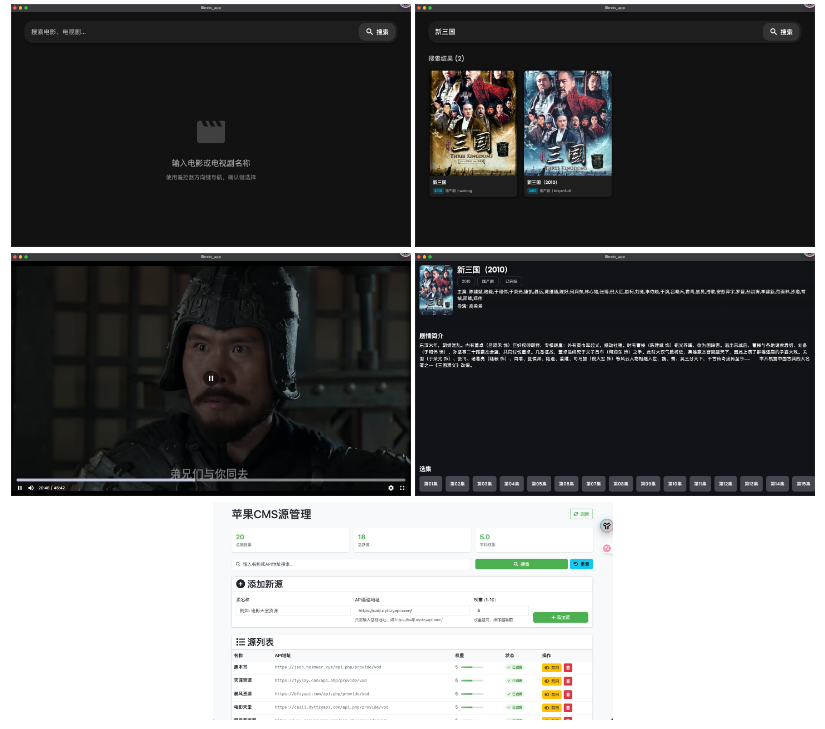Select episode 第10集

coord(675,484)
